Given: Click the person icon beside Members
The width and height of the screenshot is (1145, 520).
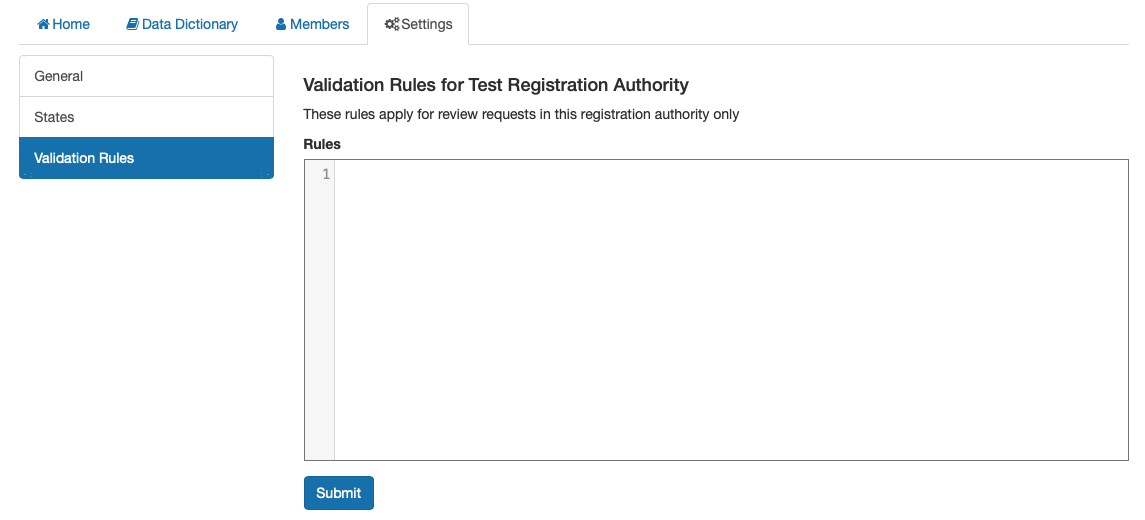Looking at the screenshot, I should (x=281, y=24).
